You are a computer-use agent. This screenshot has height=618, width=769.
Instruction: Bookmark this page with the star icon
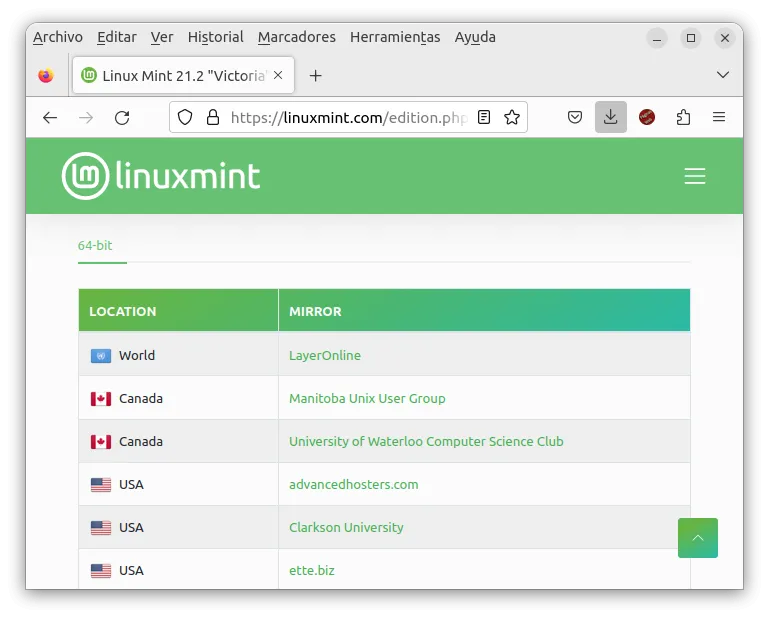[512, 117]
